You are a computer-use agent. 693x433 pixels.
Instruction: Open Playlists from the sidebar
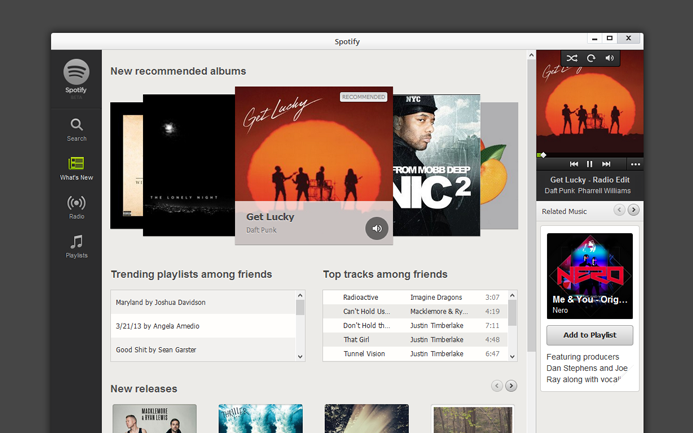coord(76,246)
